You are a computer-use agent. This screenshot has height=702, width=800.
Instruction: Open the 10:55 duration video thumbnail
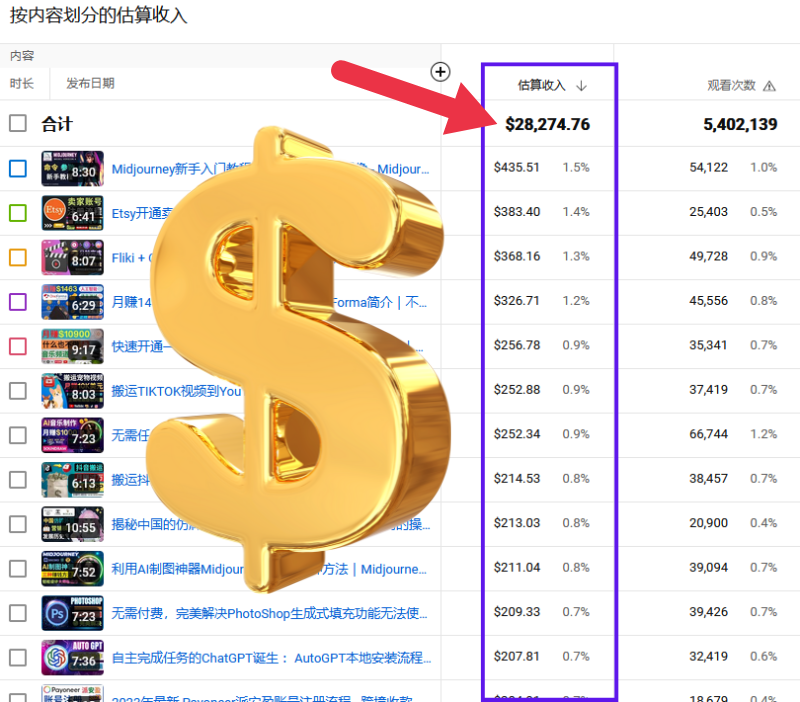(x=72, y=523)
